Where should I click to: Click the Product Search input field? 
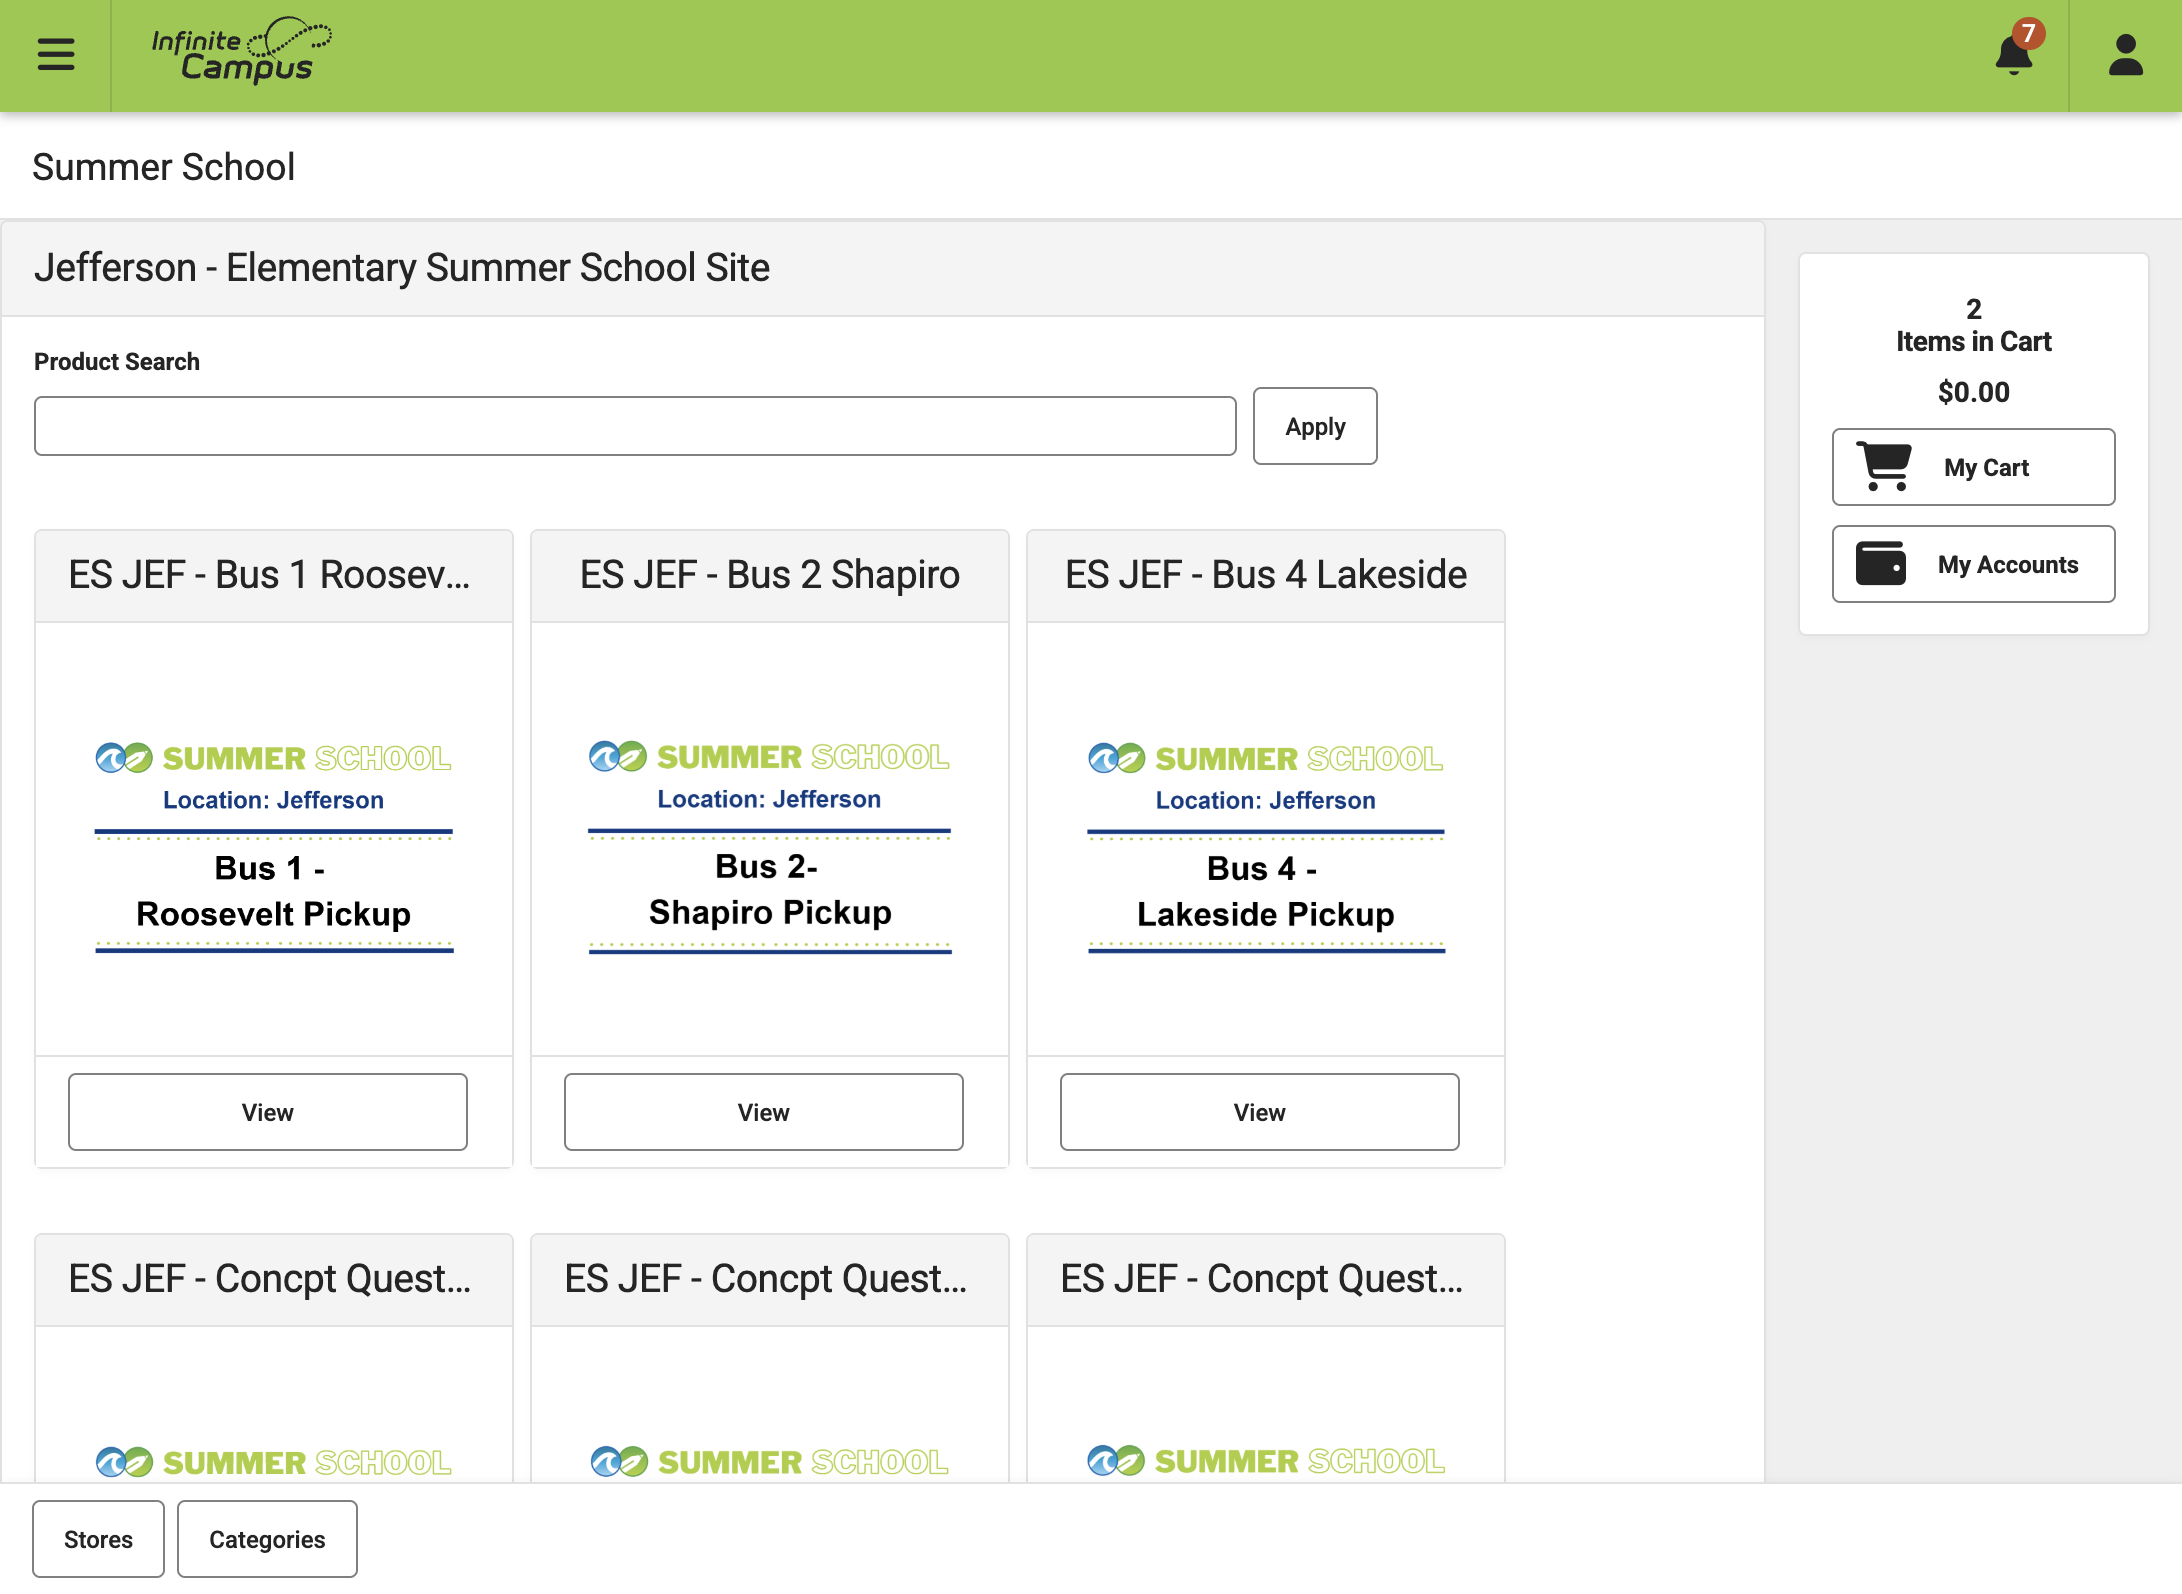pyautogui.click(x=635, y=426)
